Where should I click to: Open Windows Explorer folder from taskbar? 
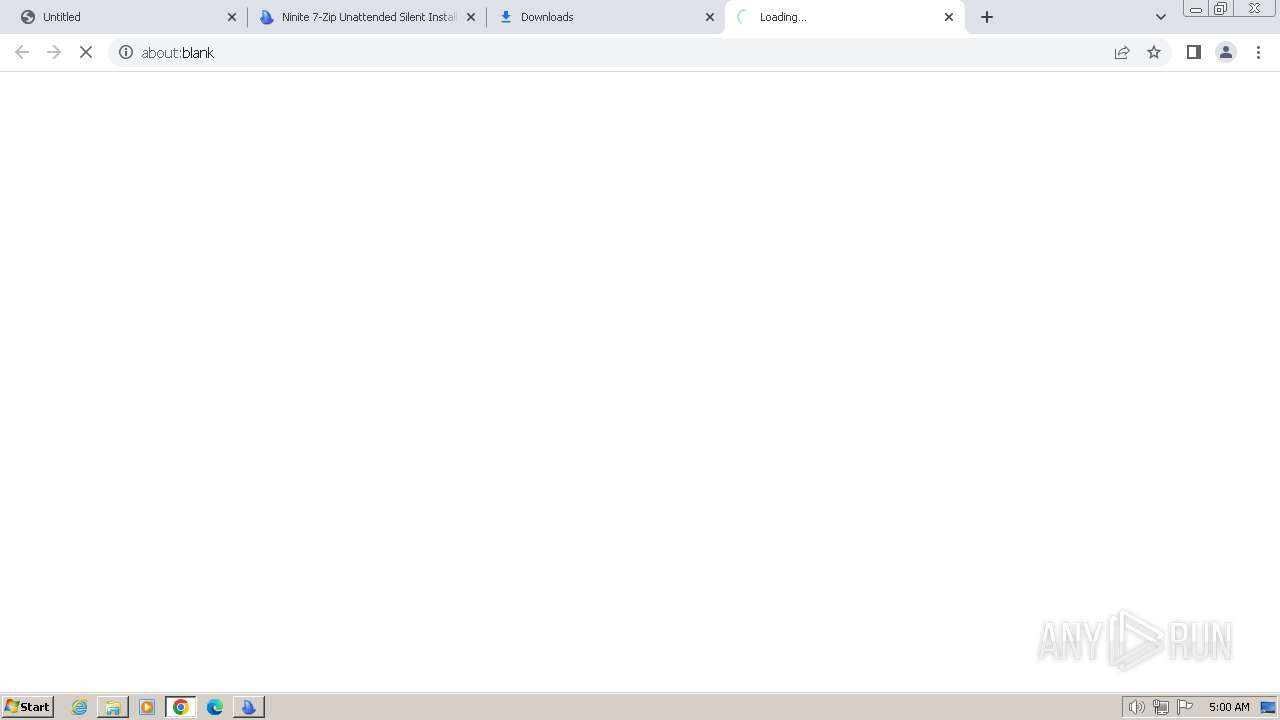click(x=113, y=707)
